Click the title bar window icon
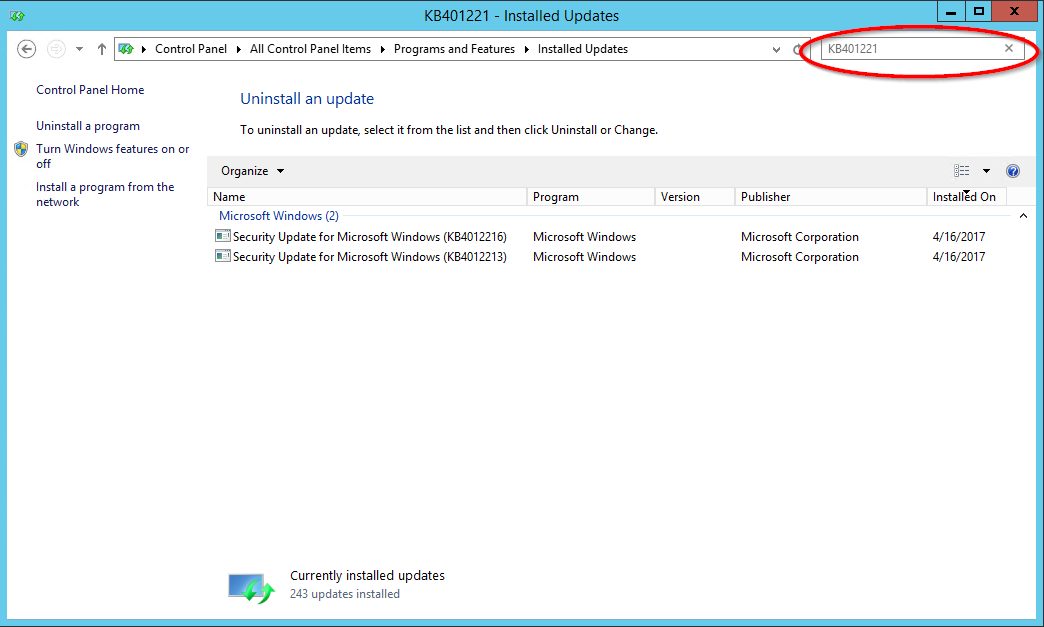The width and height of the screenshot is (1044, 627). click(17, 15)
